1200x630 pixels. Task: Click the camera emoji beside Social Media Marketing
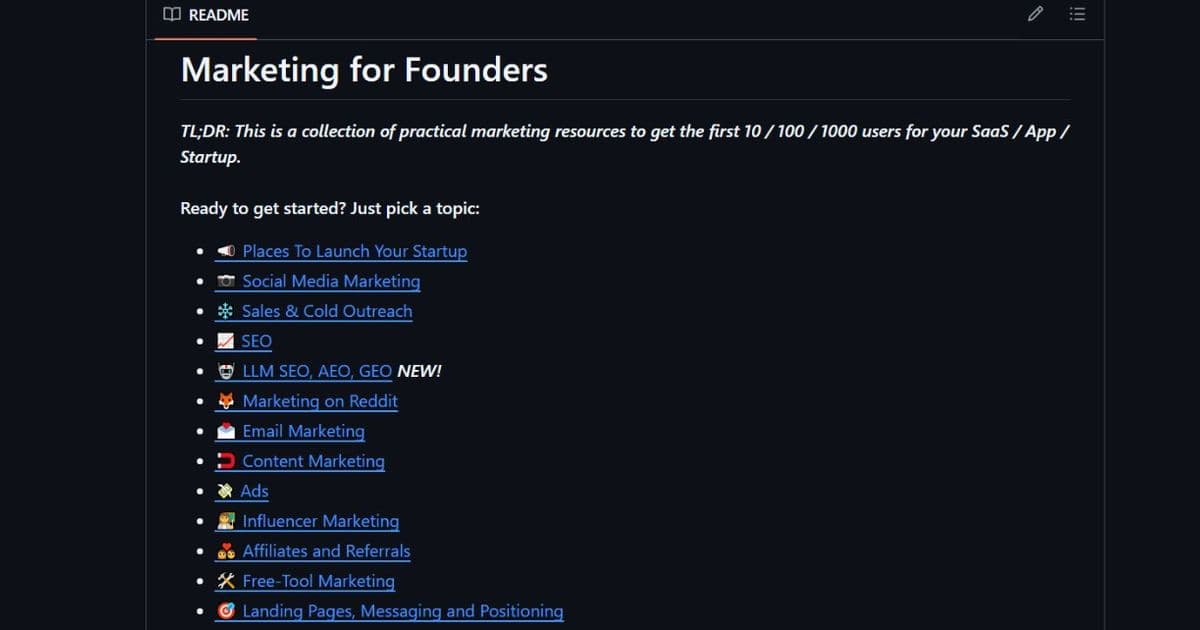point(225,281)
